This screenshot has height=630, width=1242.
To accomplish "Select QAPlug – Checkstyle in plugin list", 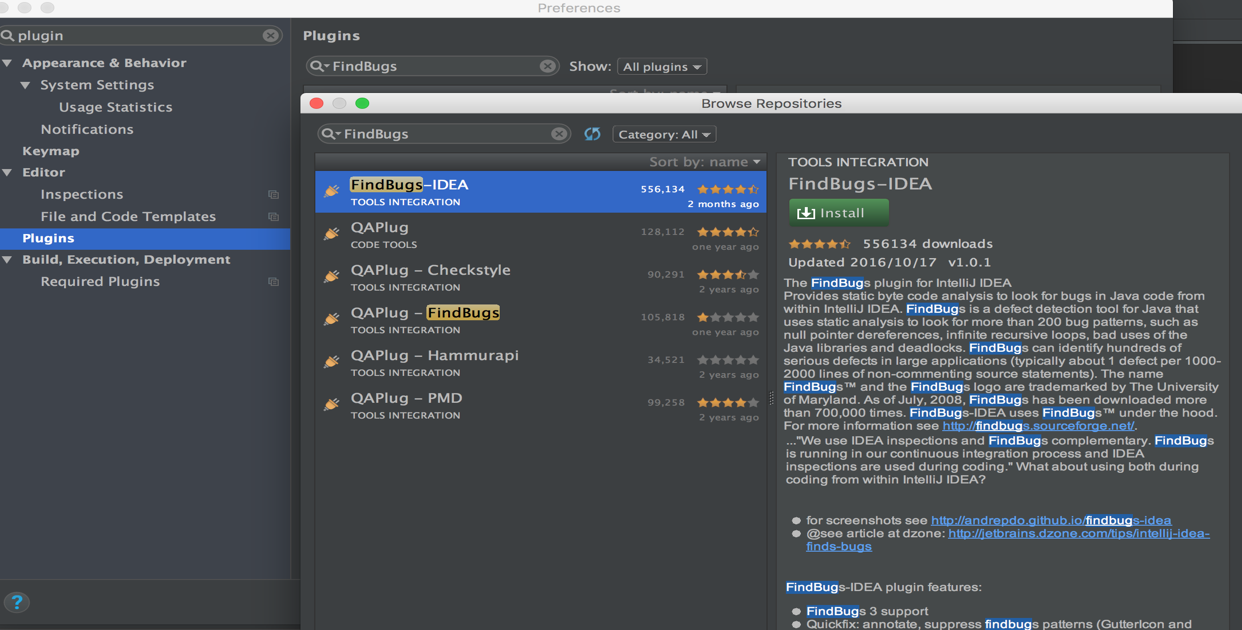I will tap(430, 271).
